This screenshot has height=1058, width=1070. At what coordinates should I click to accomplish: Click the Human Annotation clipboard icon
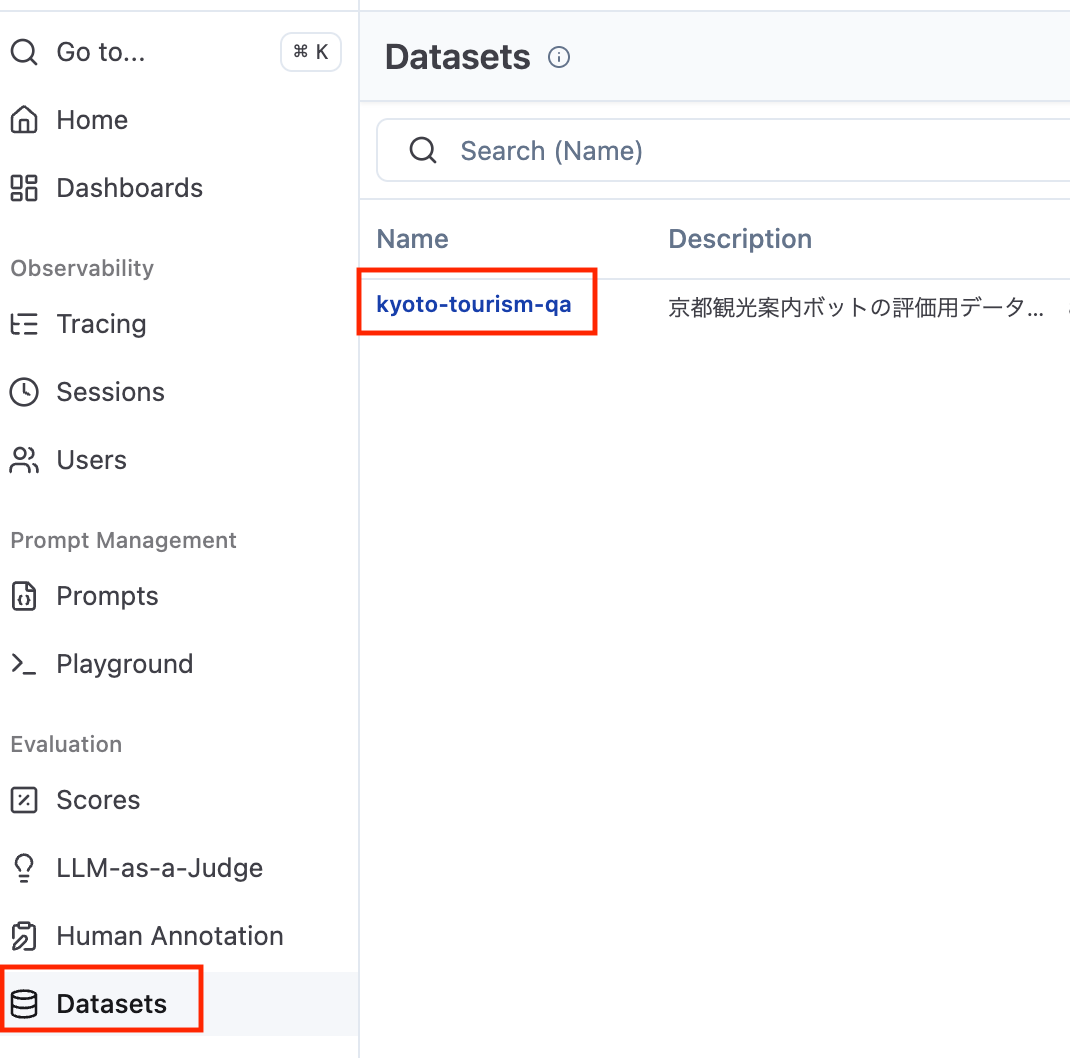pyautogui.click(x=23, y=935)
